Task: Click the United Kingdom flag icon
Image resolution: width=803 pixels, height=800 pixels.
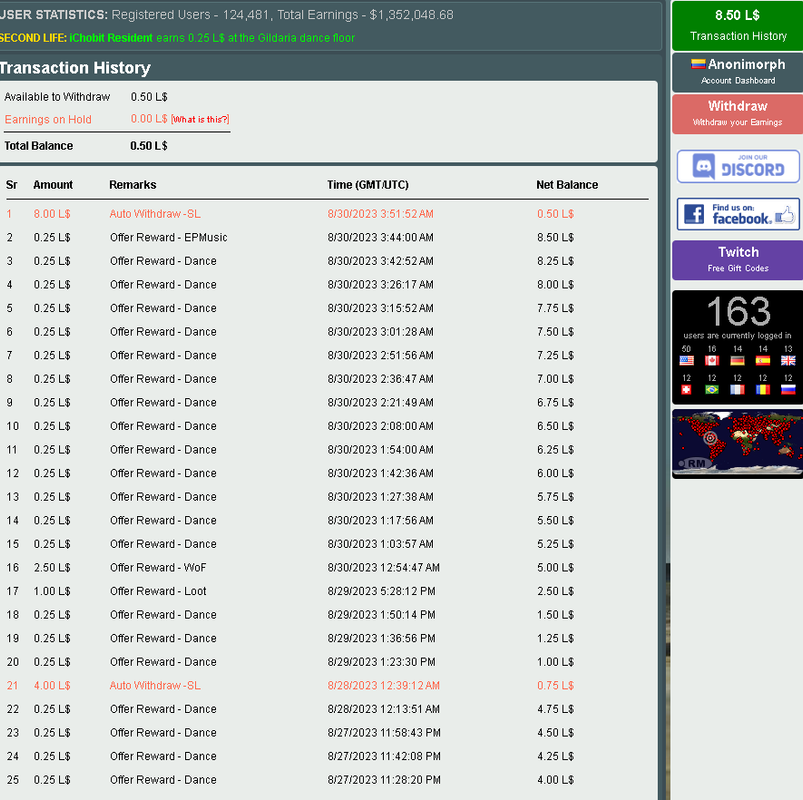Action: [x=788, y=361]
